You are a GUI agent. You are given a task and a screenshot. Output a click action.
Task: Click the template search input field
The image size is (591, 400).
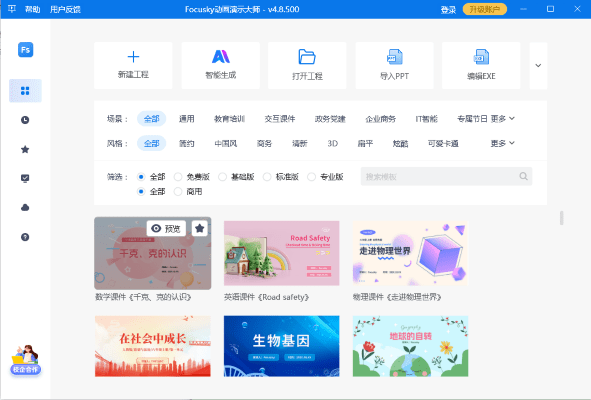click(446, 176)
